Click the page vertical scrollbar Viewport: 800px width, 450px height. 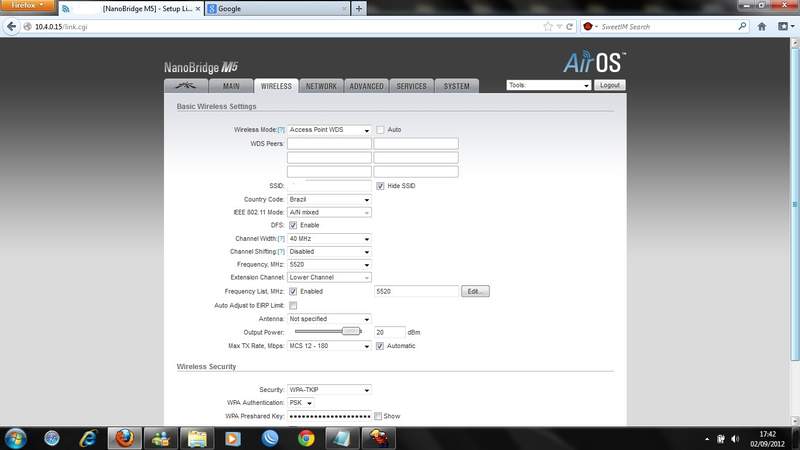[794, 204]
